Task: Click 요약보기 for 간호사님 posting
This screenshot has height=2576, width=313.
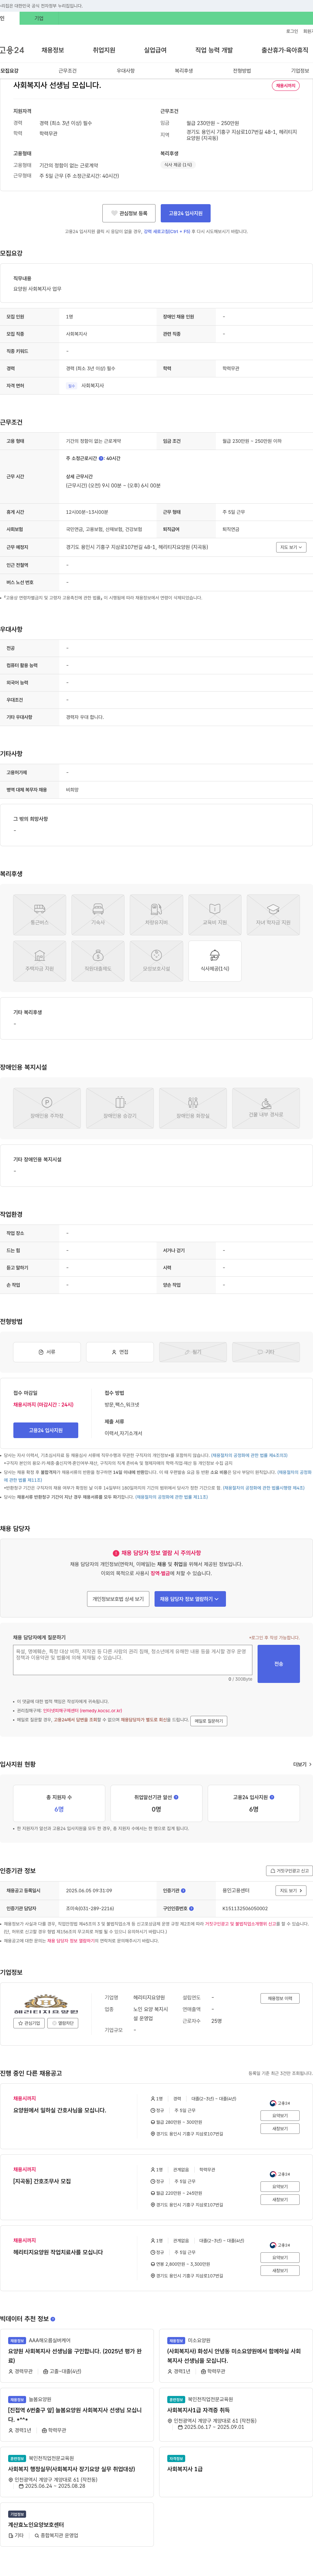Action: (280, 2116)
